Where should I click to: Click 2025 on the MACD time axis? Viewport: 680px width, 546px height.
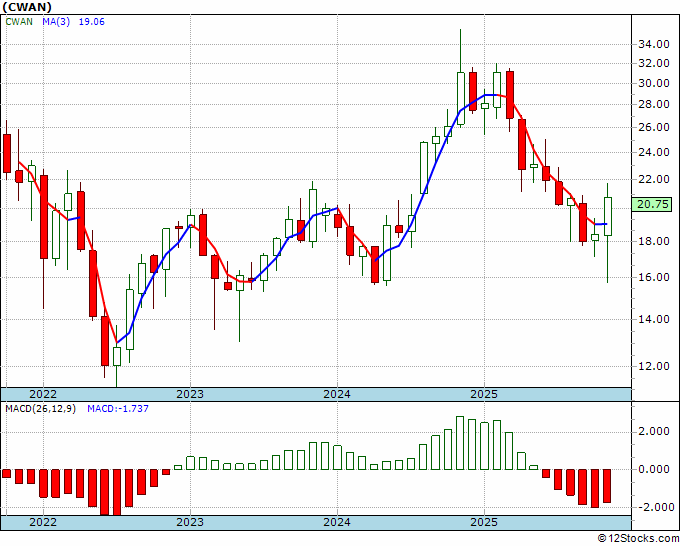[x=484, y=522]
